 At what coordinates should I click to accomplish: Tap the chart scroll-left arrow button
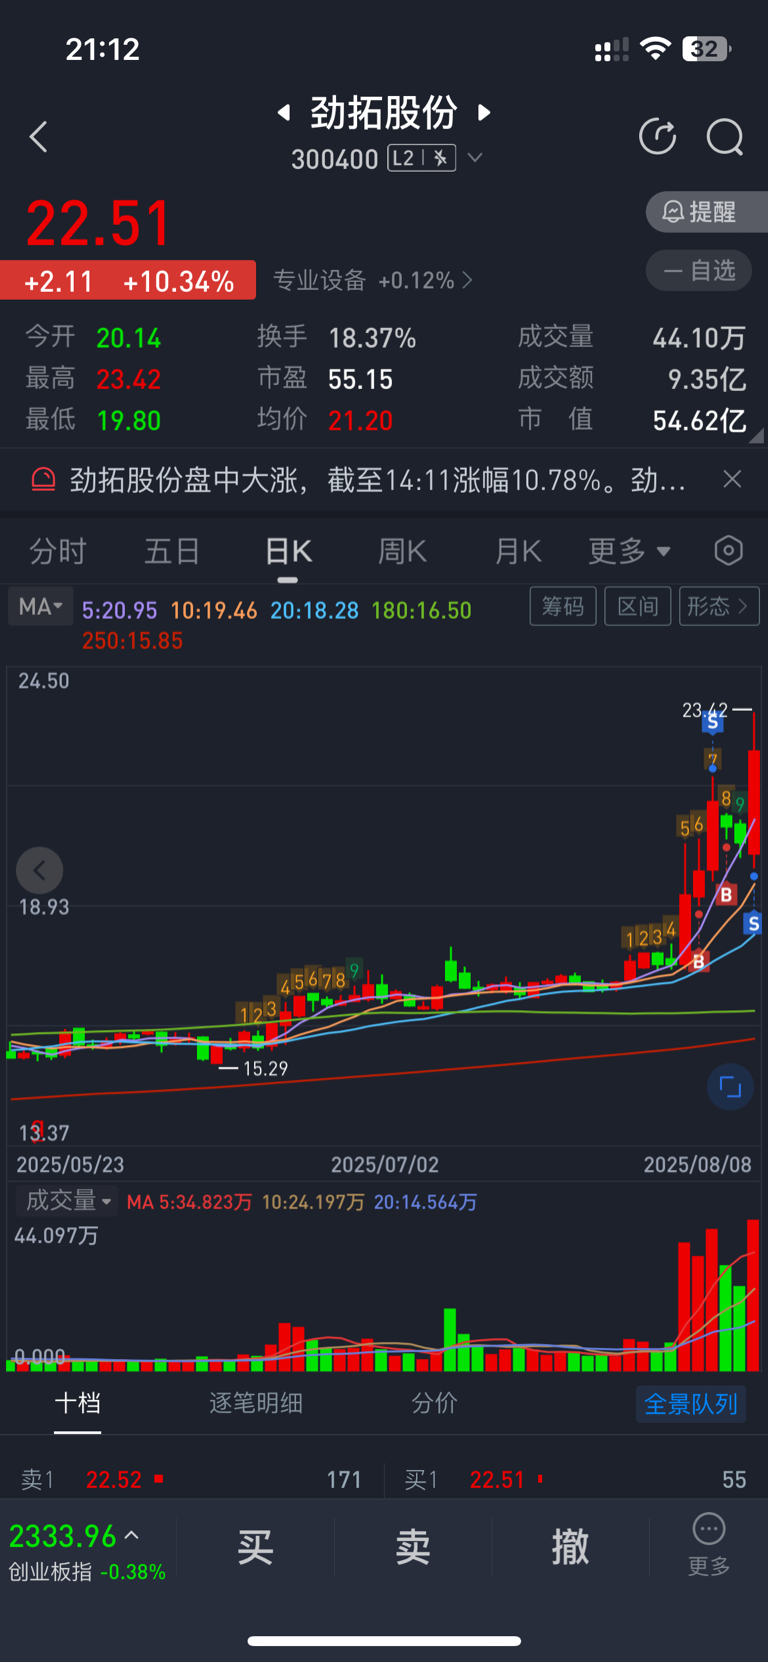pos(40,871)
